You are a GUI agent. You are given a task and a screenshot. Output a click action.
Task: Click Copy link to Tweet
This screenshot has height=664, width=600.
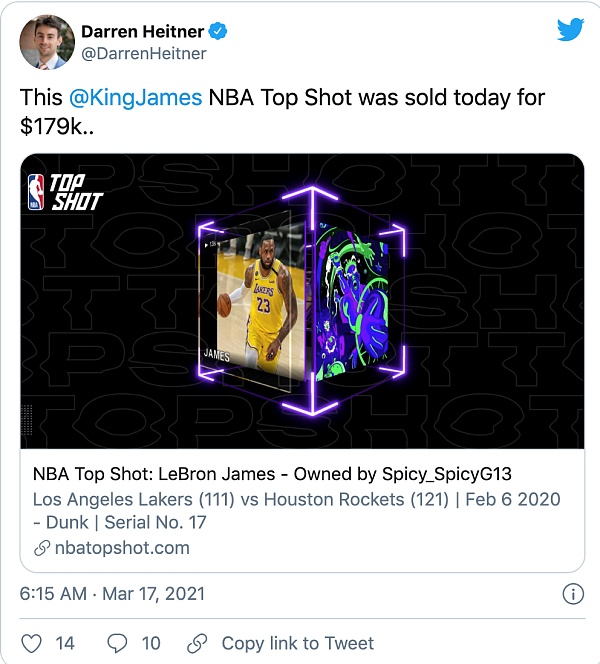pyautogui.click(x=297, y=643)
